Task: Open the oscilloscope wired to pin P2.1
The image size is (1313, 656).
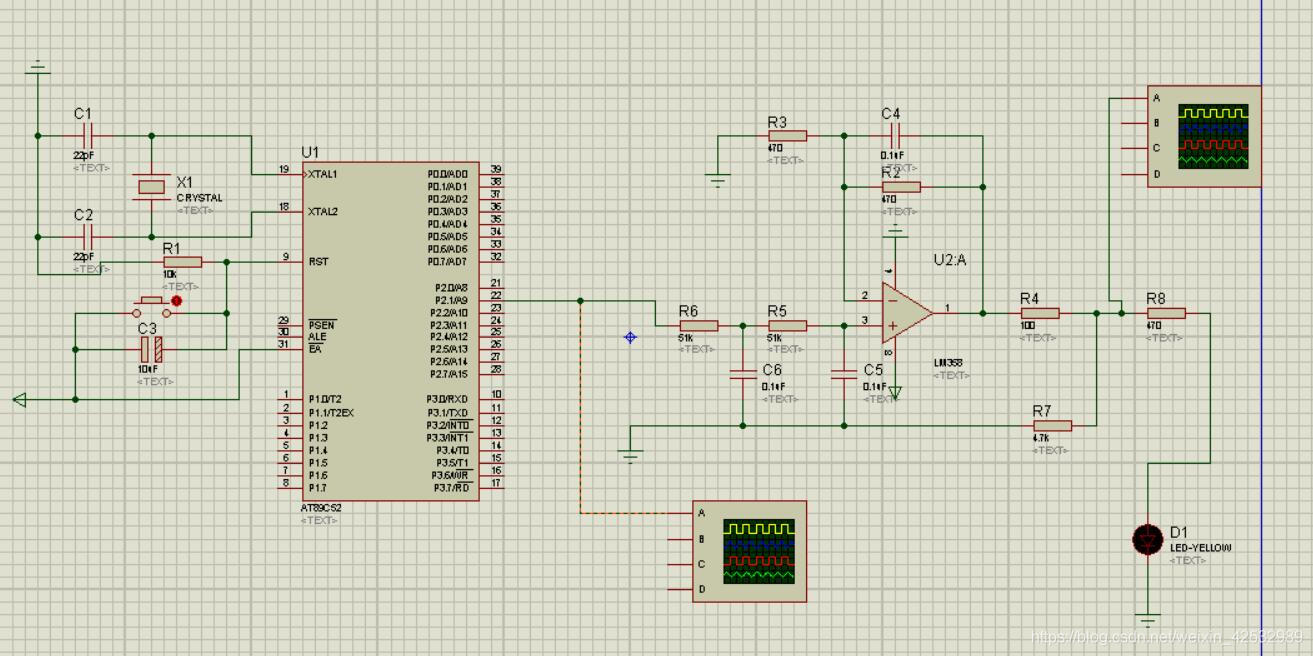Action: point(750,551)
